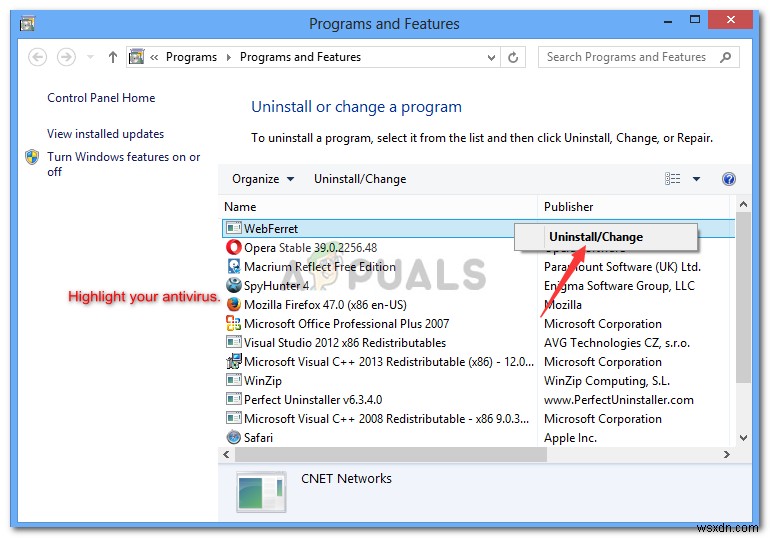Expand breadcrumb arrow after Programs
770x538 pixels.
tap(229, 57)
